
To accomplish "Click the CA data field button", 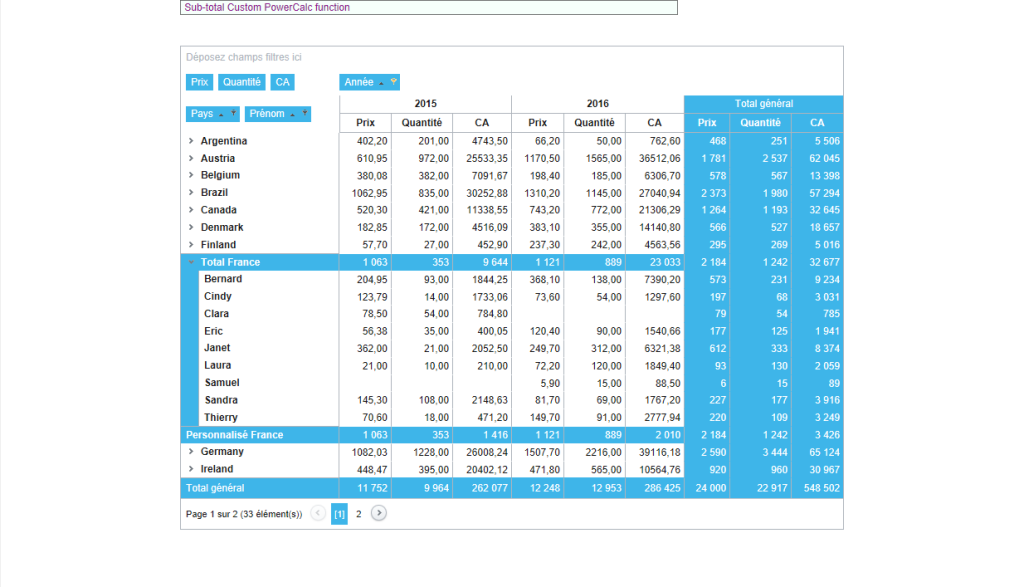I will [x=282, y=82].
